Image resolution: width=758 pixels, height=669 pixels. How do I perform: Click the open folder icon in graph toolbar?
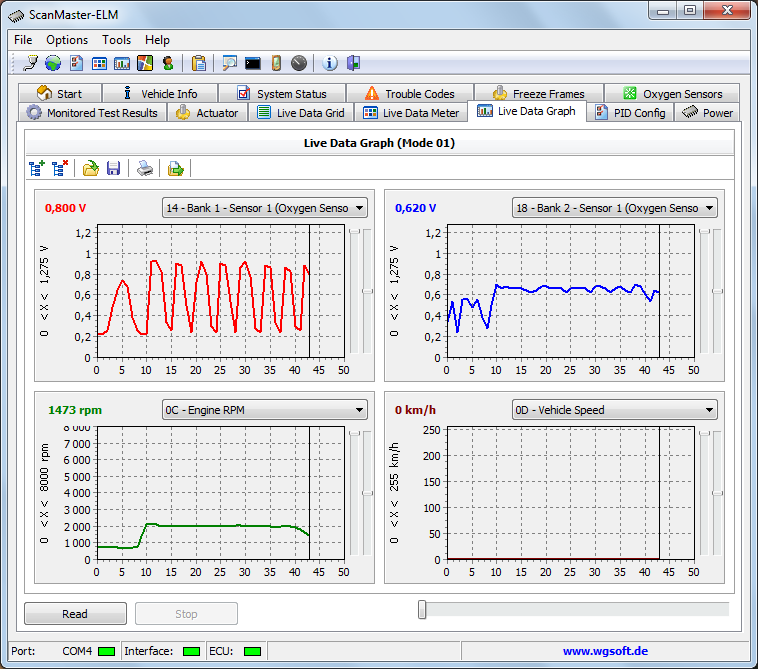coord(91,168)
